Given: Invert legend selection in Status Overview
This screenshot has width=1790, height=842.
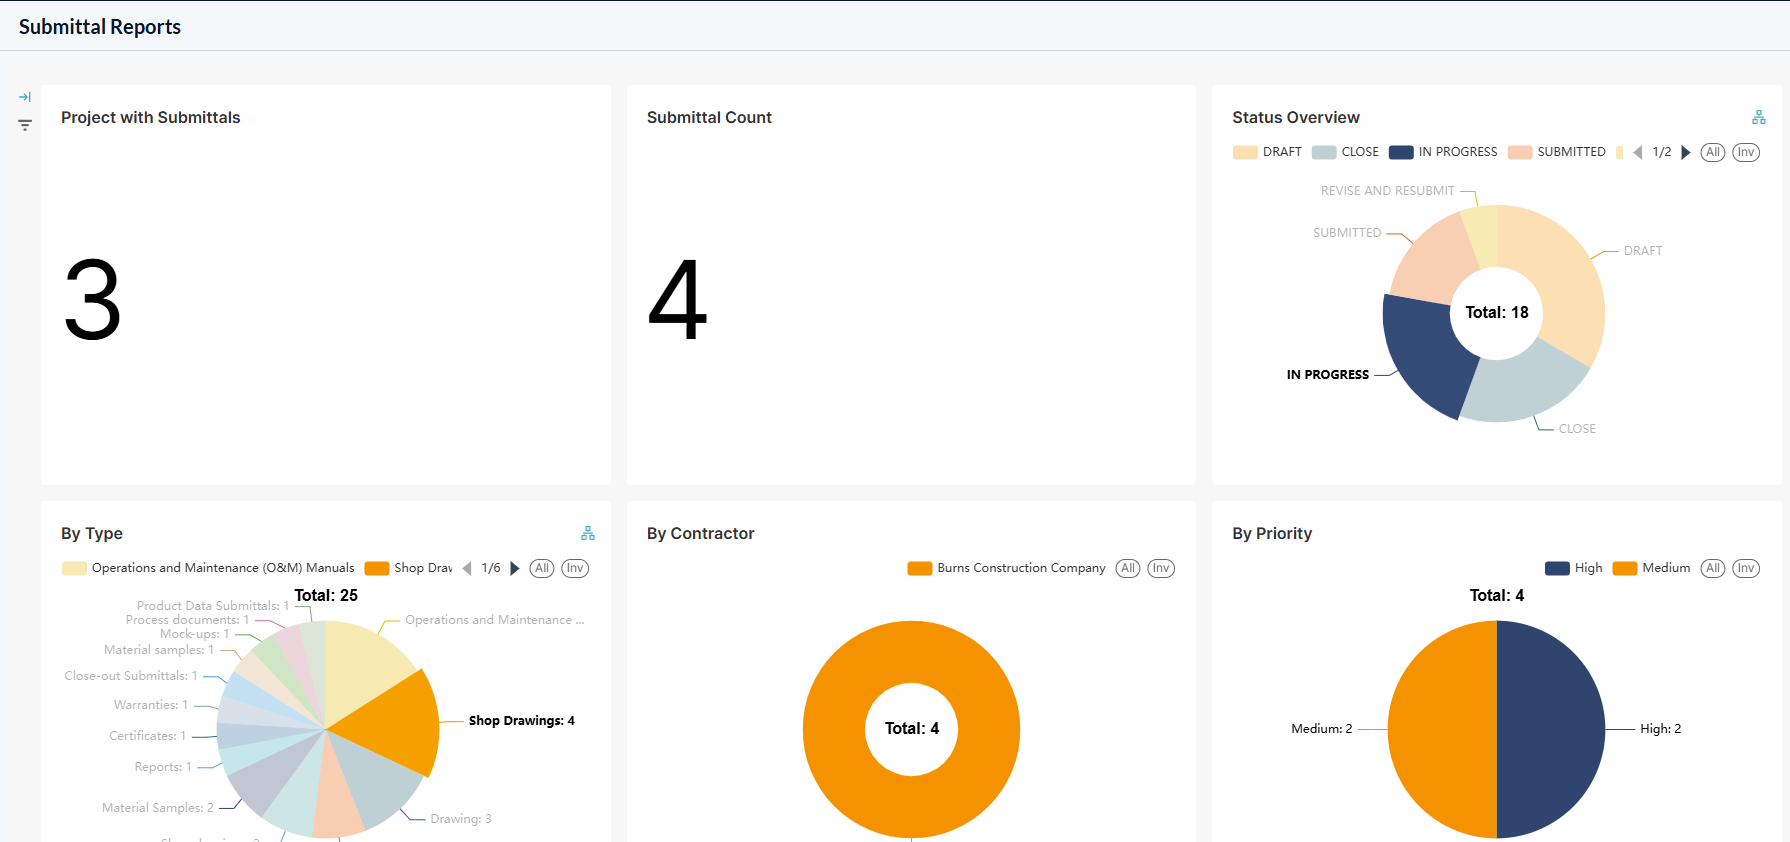Looking at the screenshot, I should click(1746, 152).
